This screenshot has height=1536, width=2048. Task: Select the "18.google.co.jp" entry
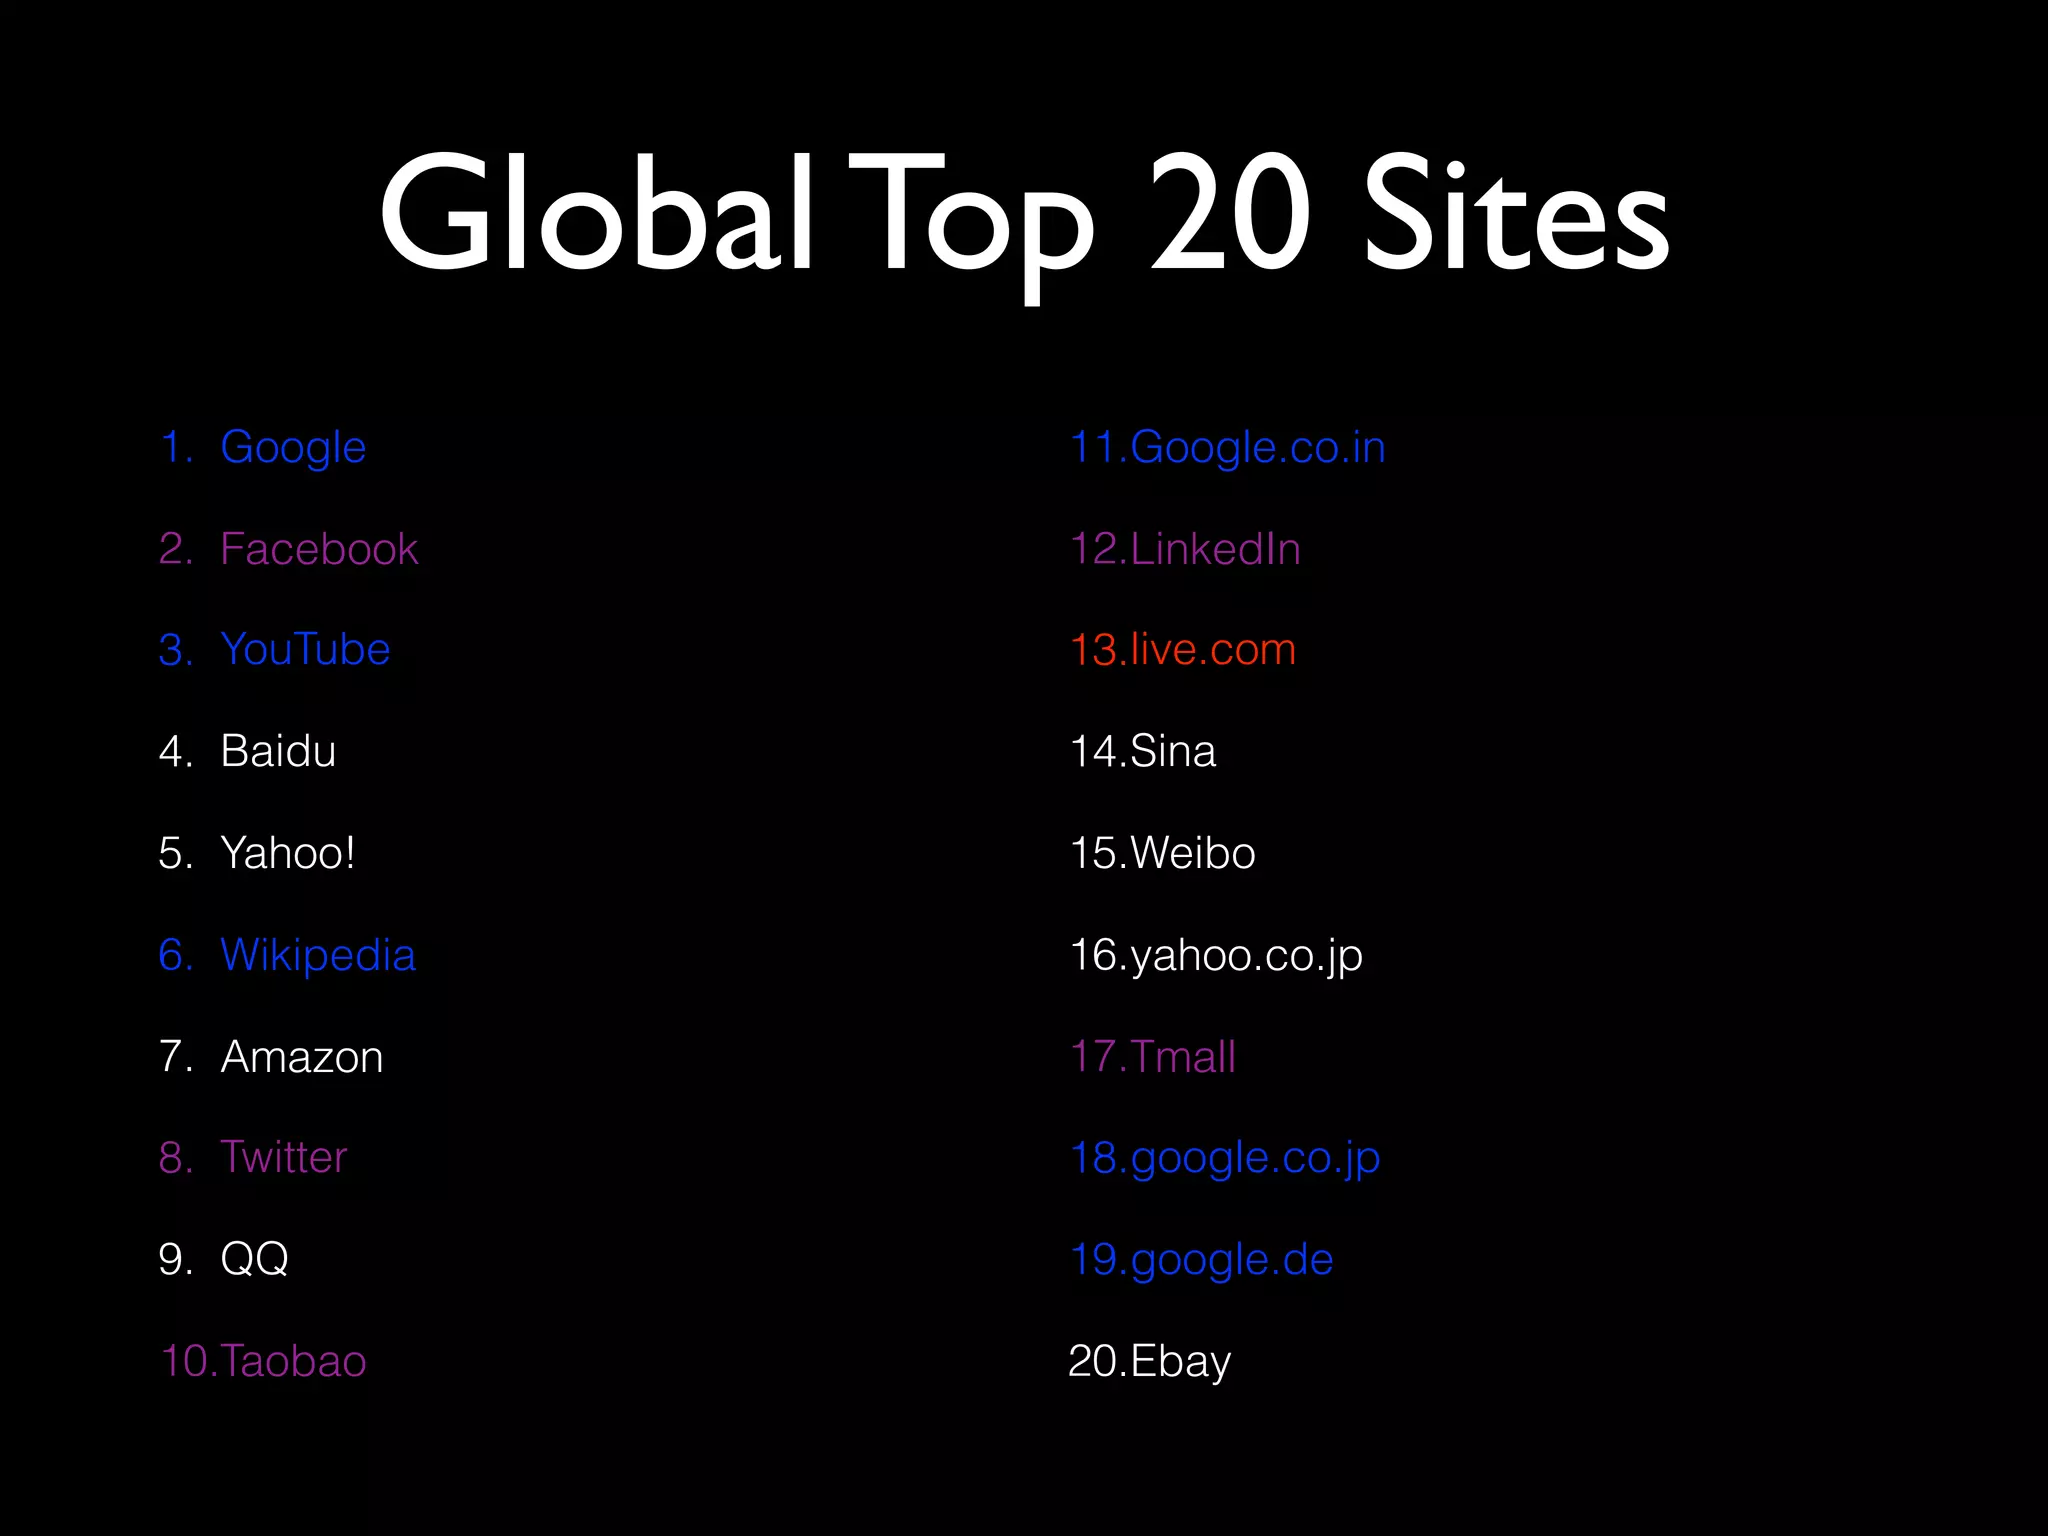[x=1225, y=1159]
